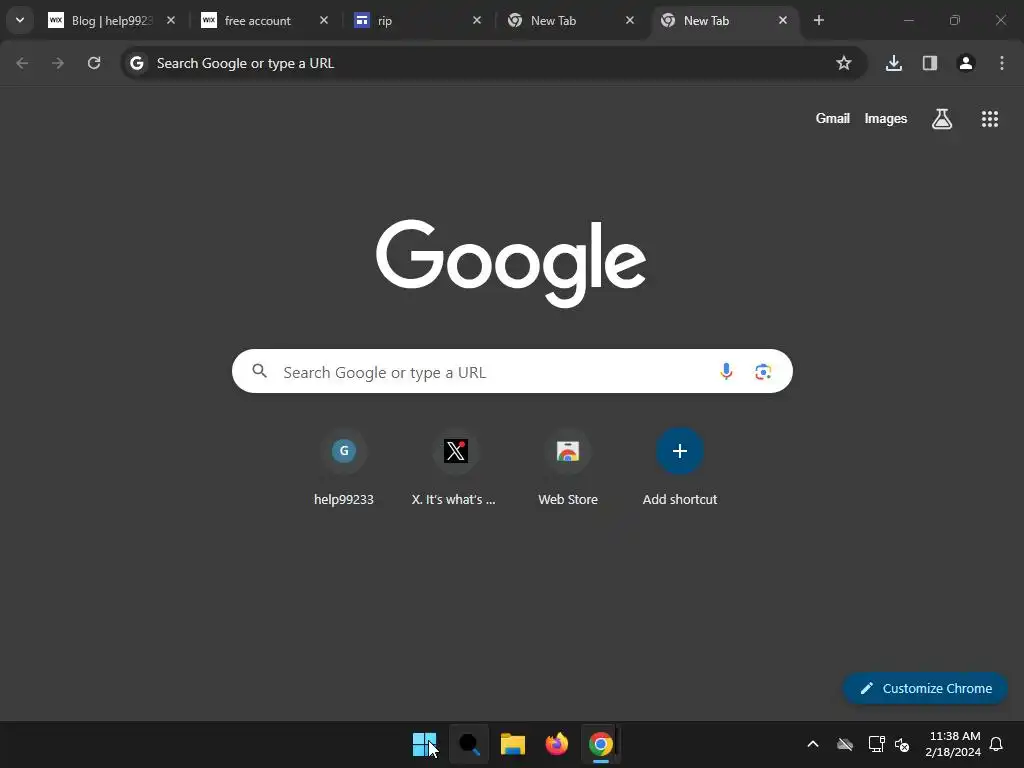Open the notifications bell

[996, 744]
